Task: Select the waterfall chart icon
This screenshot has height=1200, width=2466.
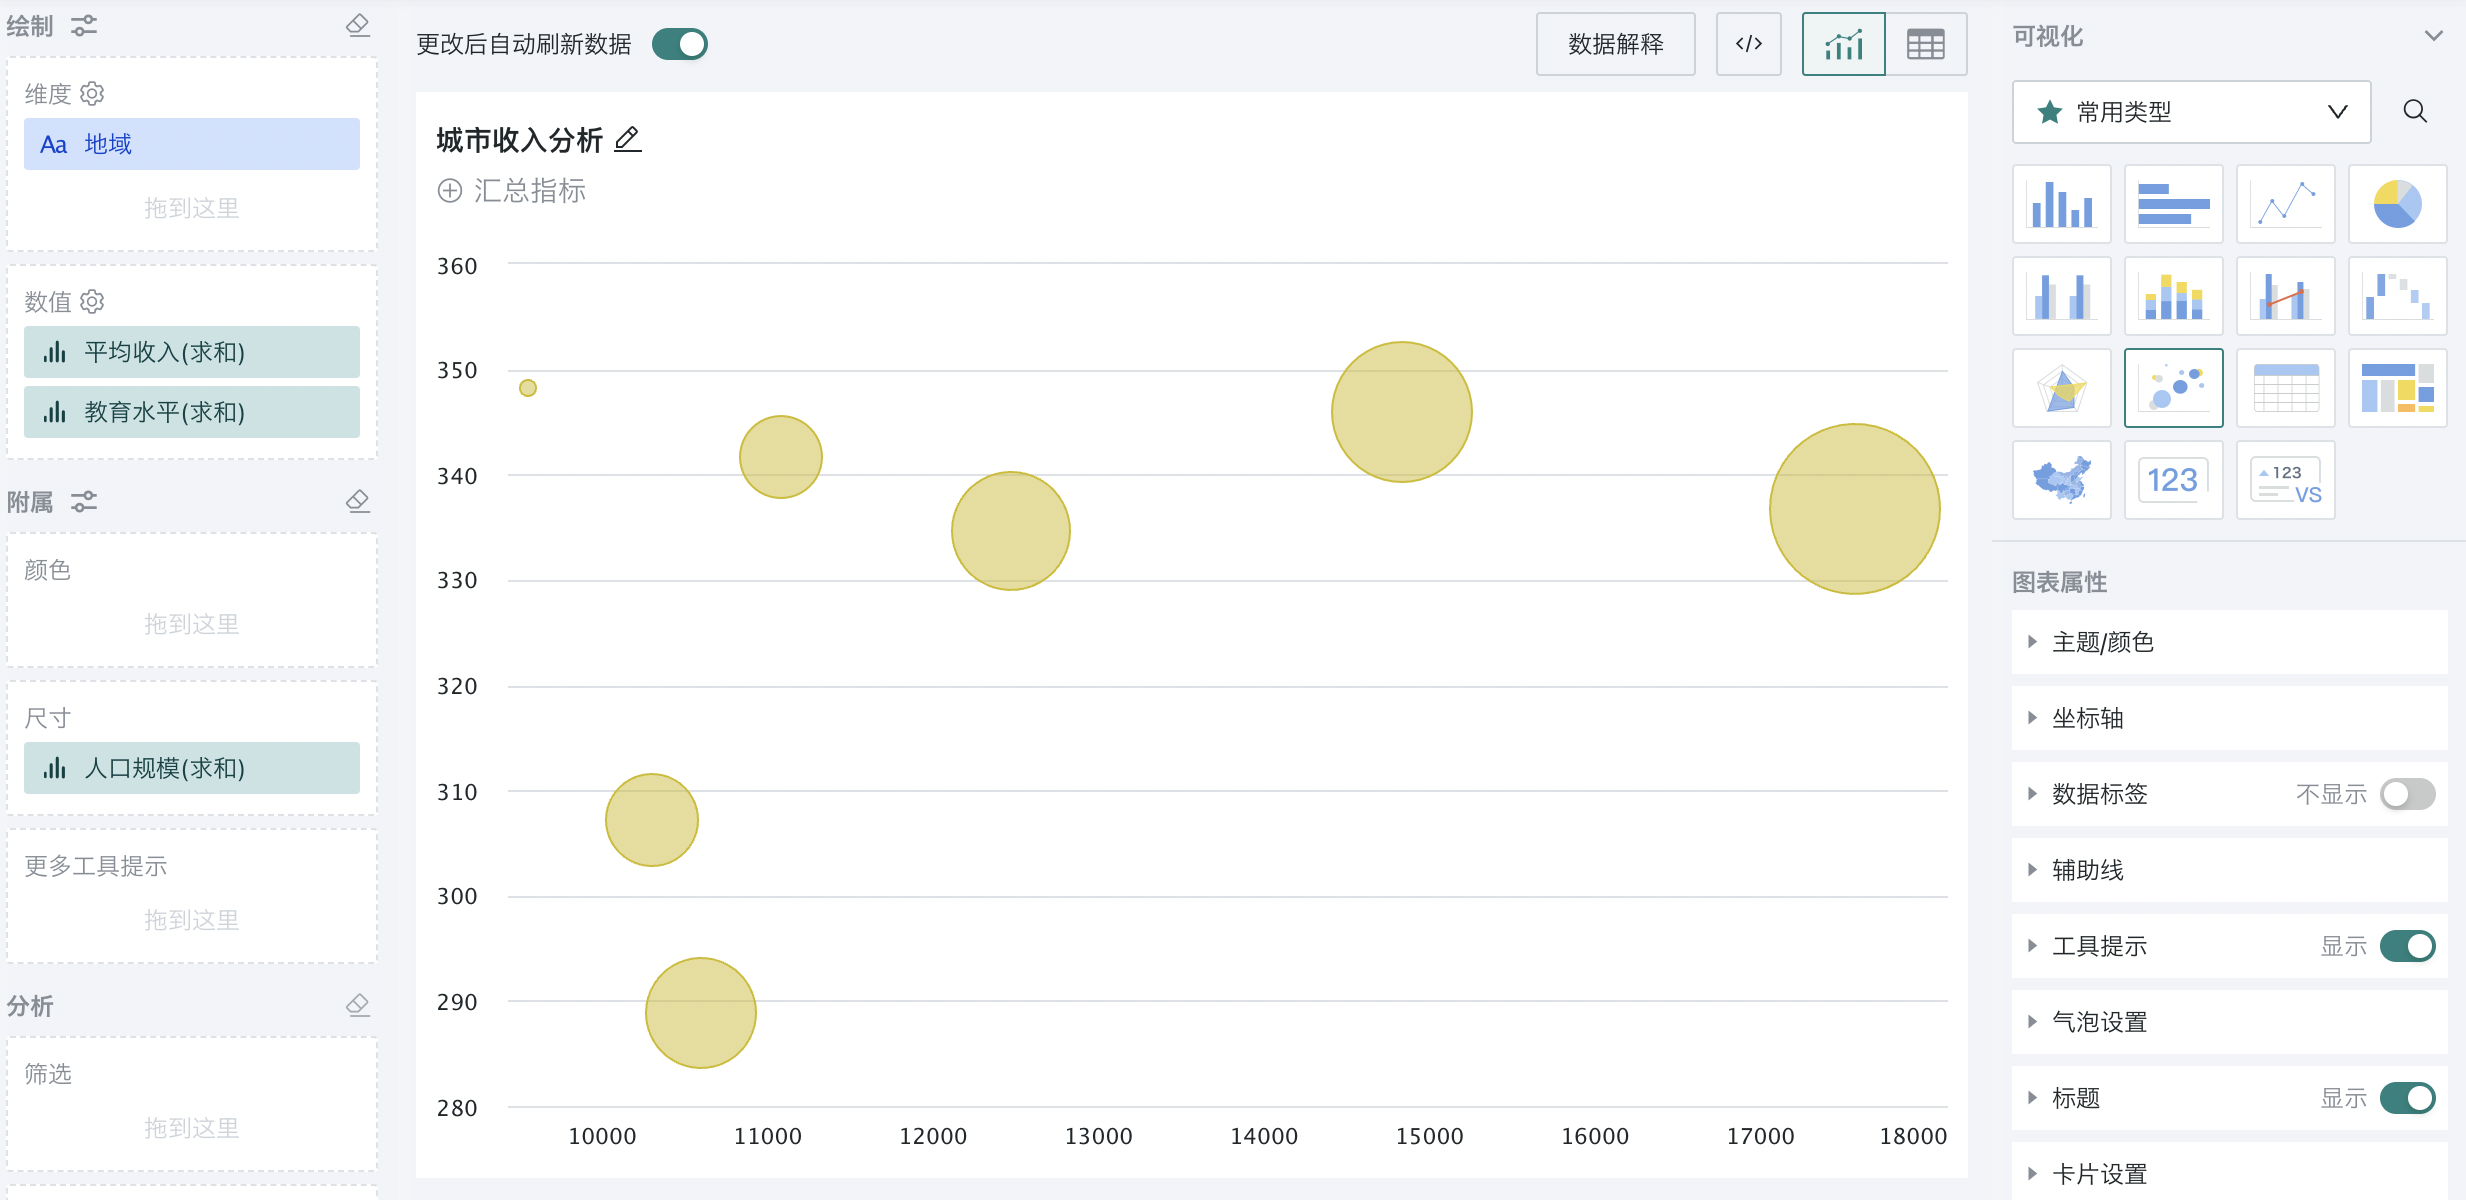Action: click(x=2397, y=296)
